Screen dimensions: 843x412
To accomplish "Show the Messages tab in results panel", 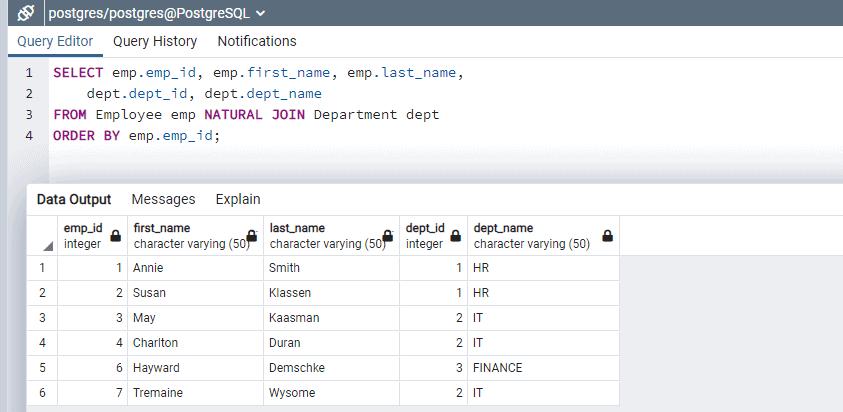I will pos(163,199).
